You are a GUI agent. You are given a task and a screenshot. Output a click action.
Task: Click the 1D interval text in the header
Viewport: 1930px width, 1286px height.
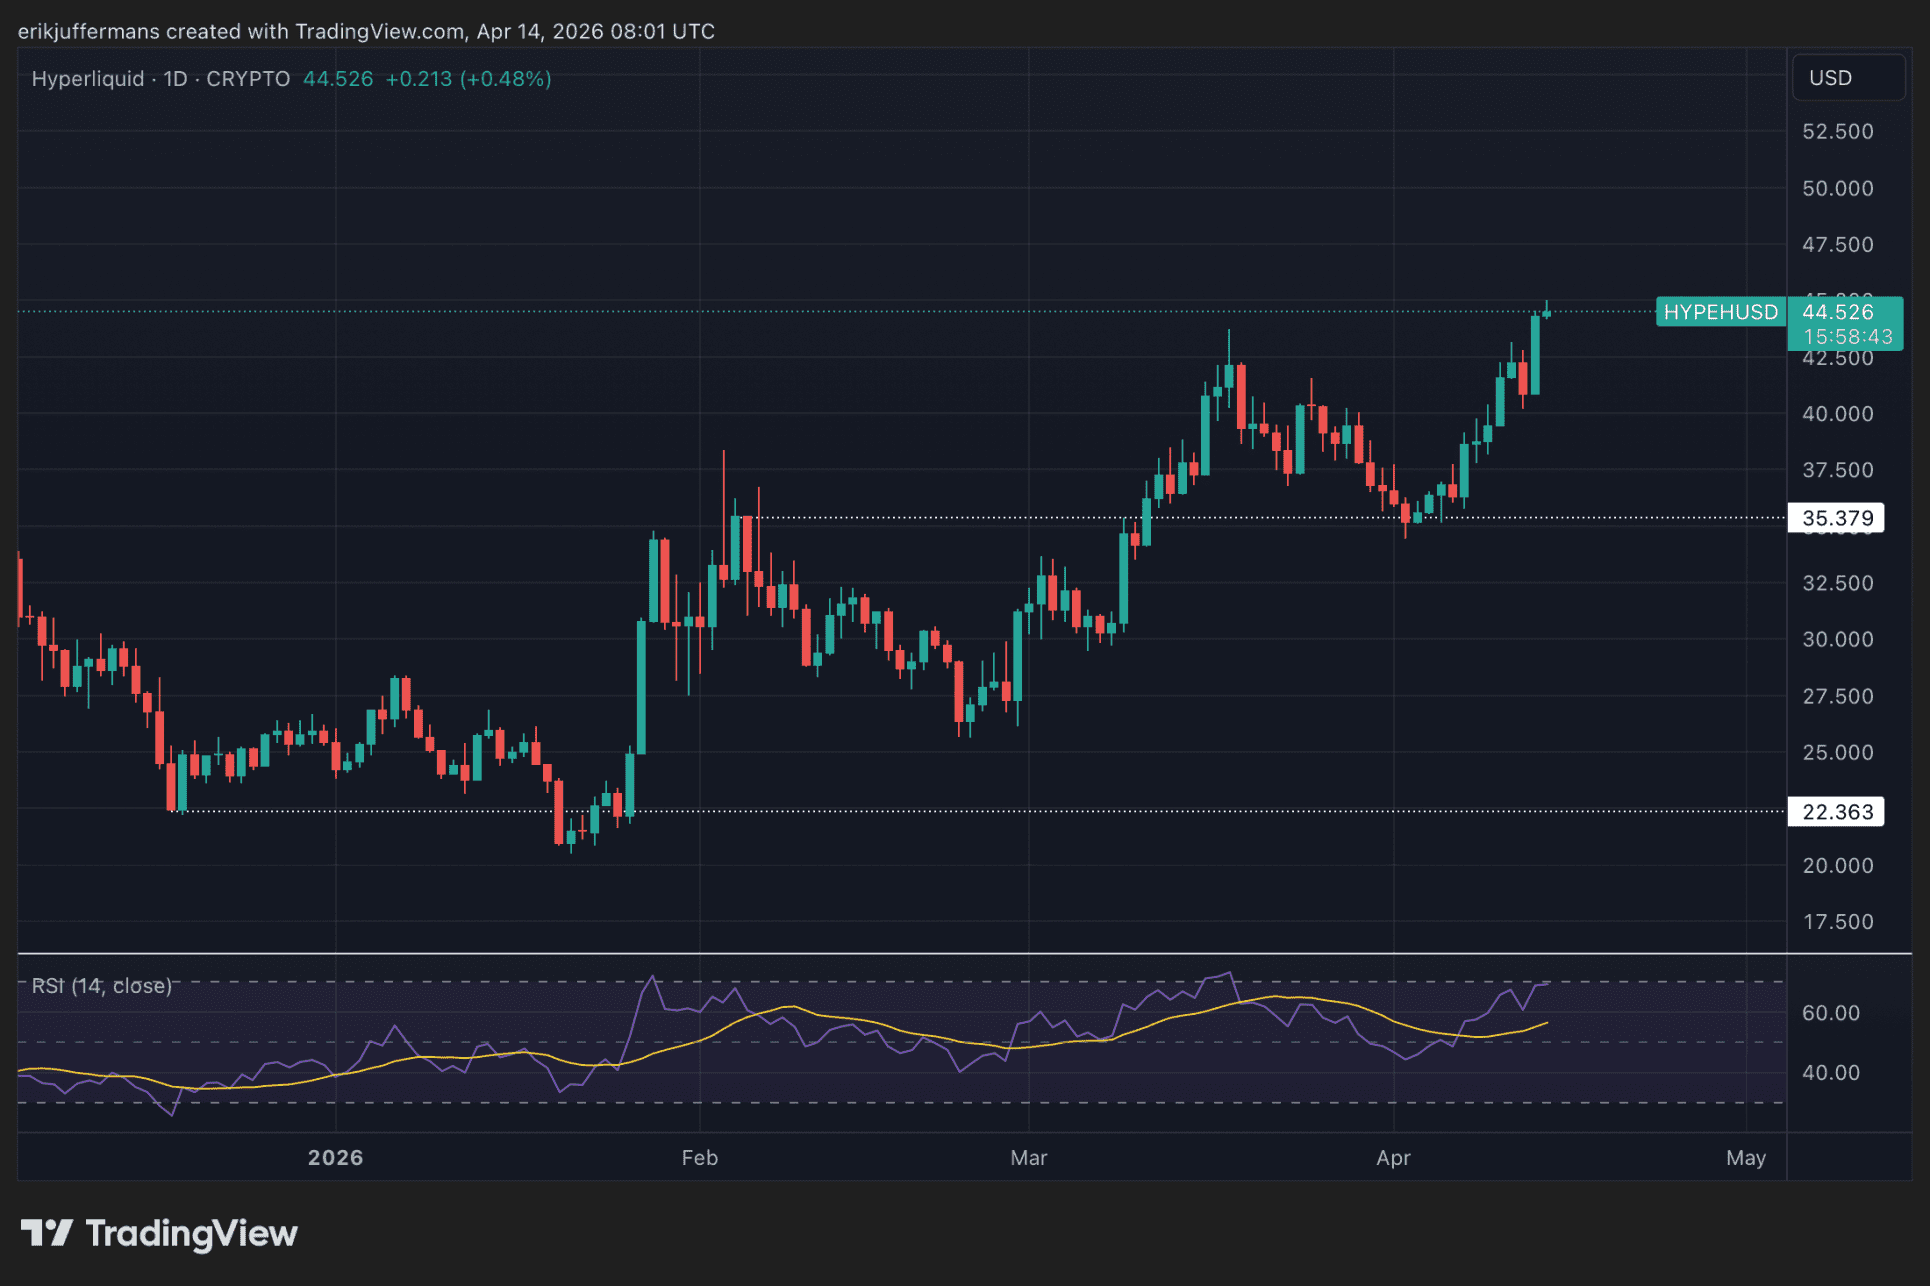(176, 79)
